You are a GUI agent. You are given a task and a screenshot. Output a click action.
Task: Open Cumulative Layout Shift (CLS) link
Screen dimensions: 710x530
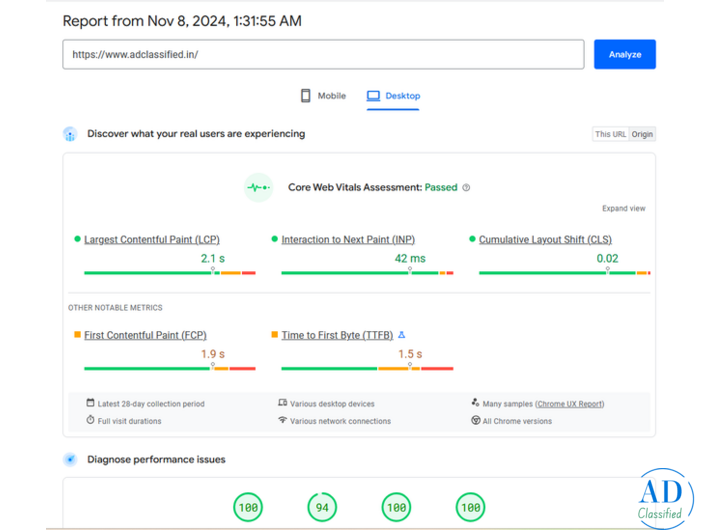click(x=545, y=239)
